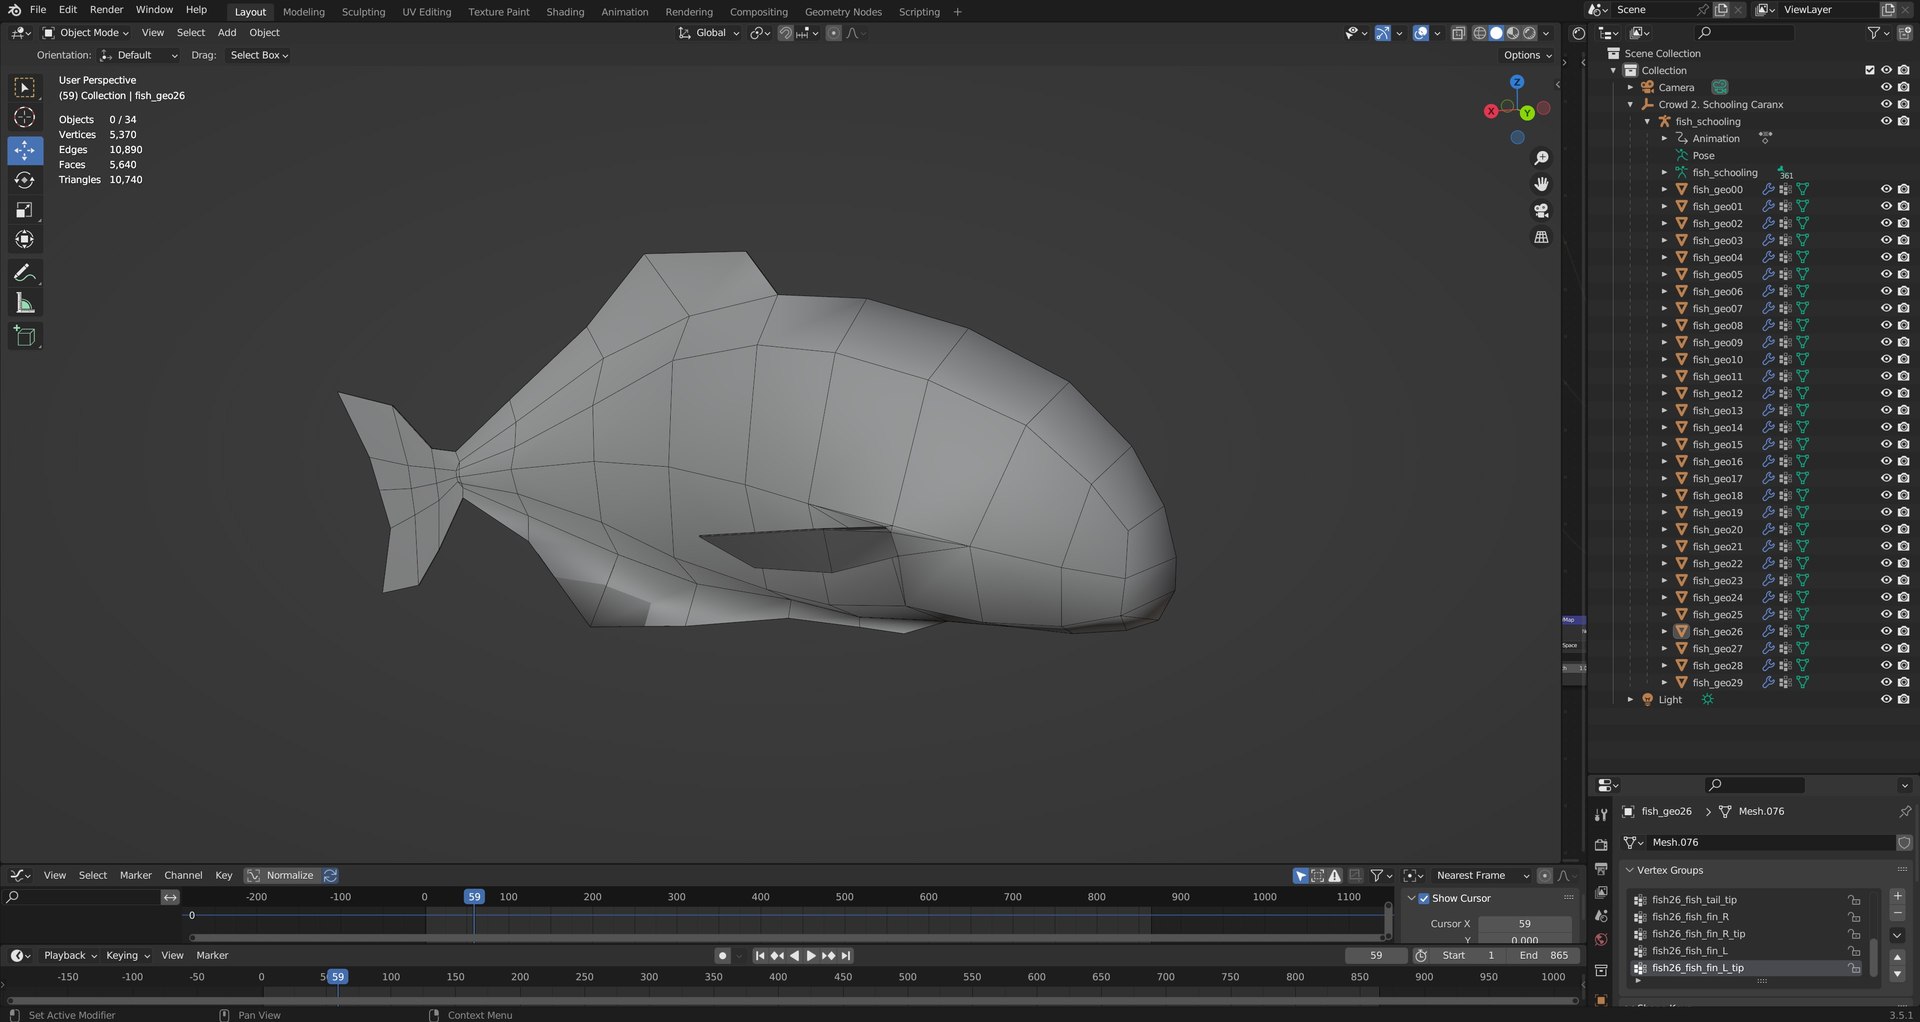Switch to Sculpting workspace tab

tap(363, 12)
